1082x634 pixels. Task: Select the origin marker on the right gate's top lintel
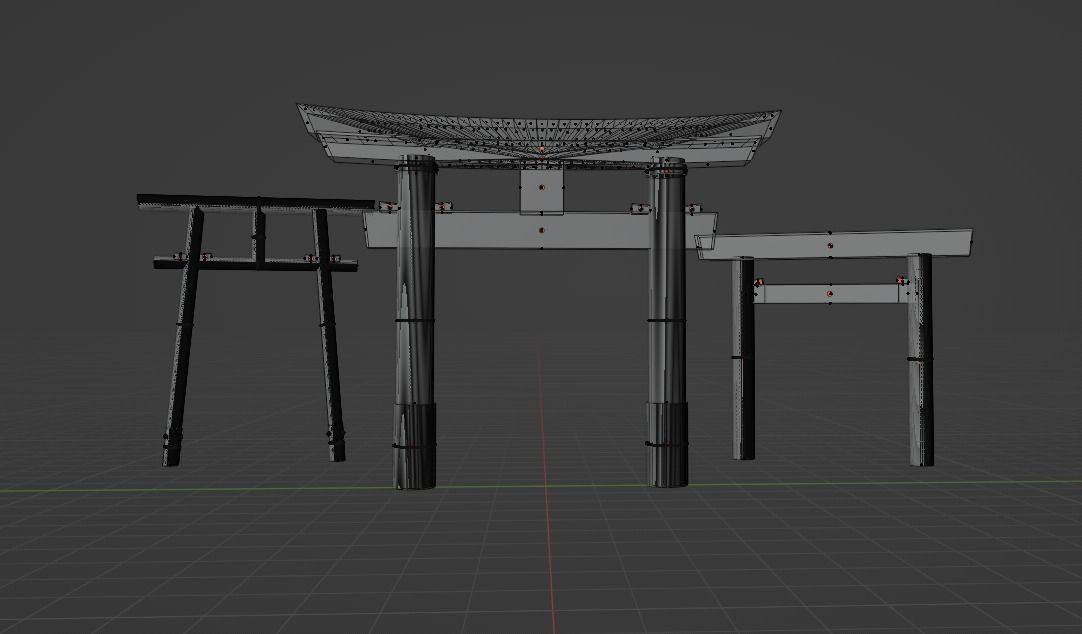[x=830, y=245]
